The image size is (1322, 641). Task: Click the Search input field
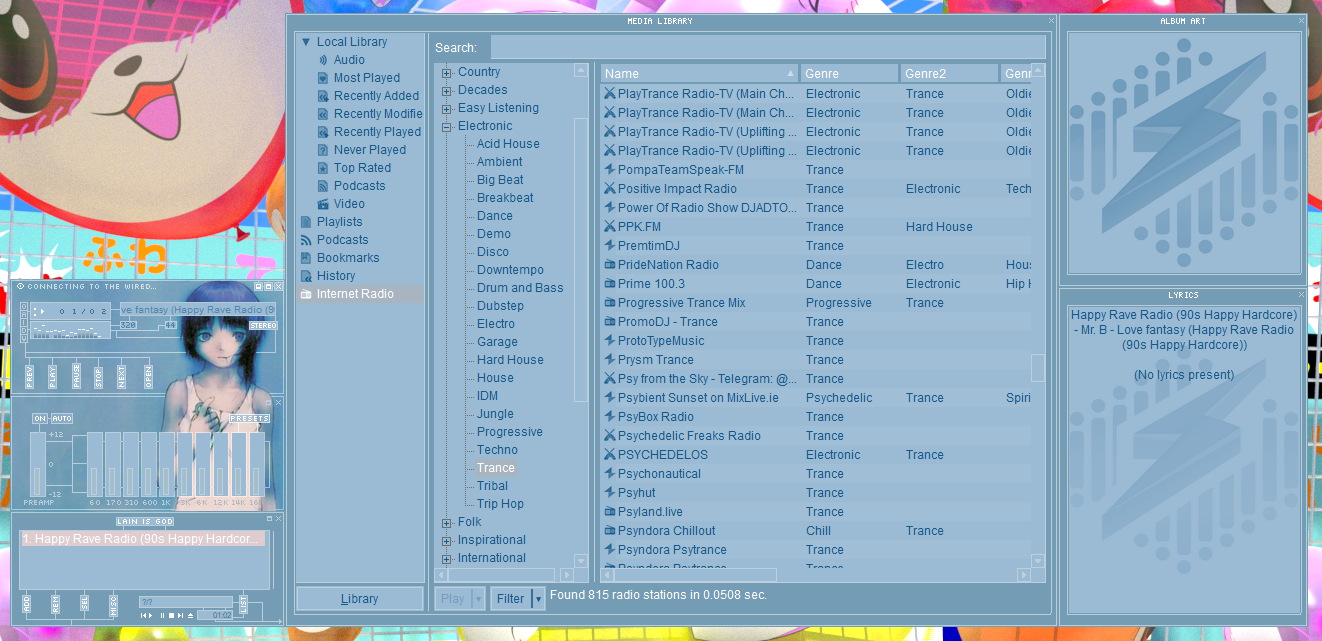coord(767,48)
